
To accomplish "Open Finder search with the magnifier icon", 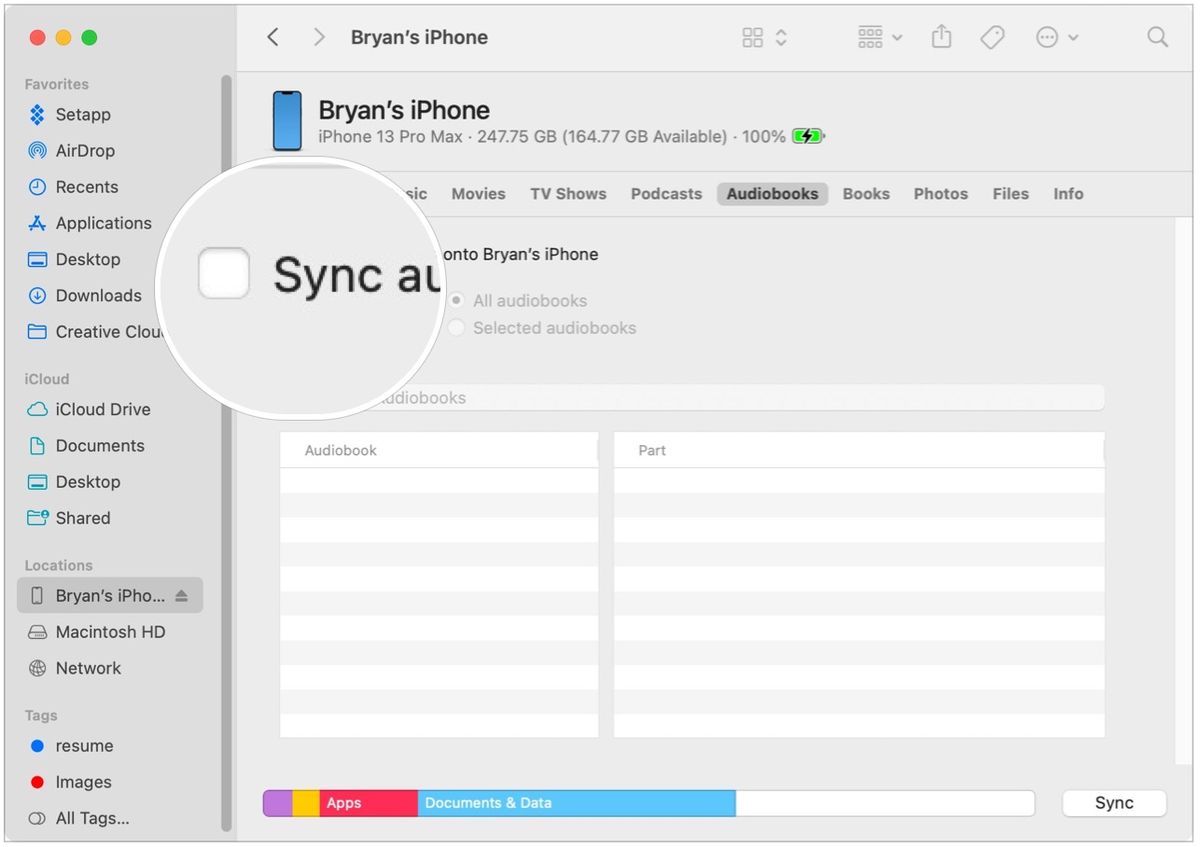I will (x=1157, y=36).
